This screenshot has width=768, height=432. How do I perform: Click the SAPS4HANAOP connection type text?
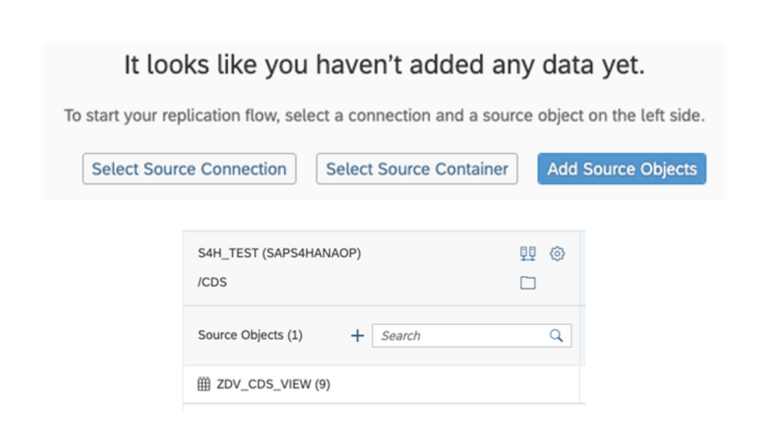click(x=312, y=253)
